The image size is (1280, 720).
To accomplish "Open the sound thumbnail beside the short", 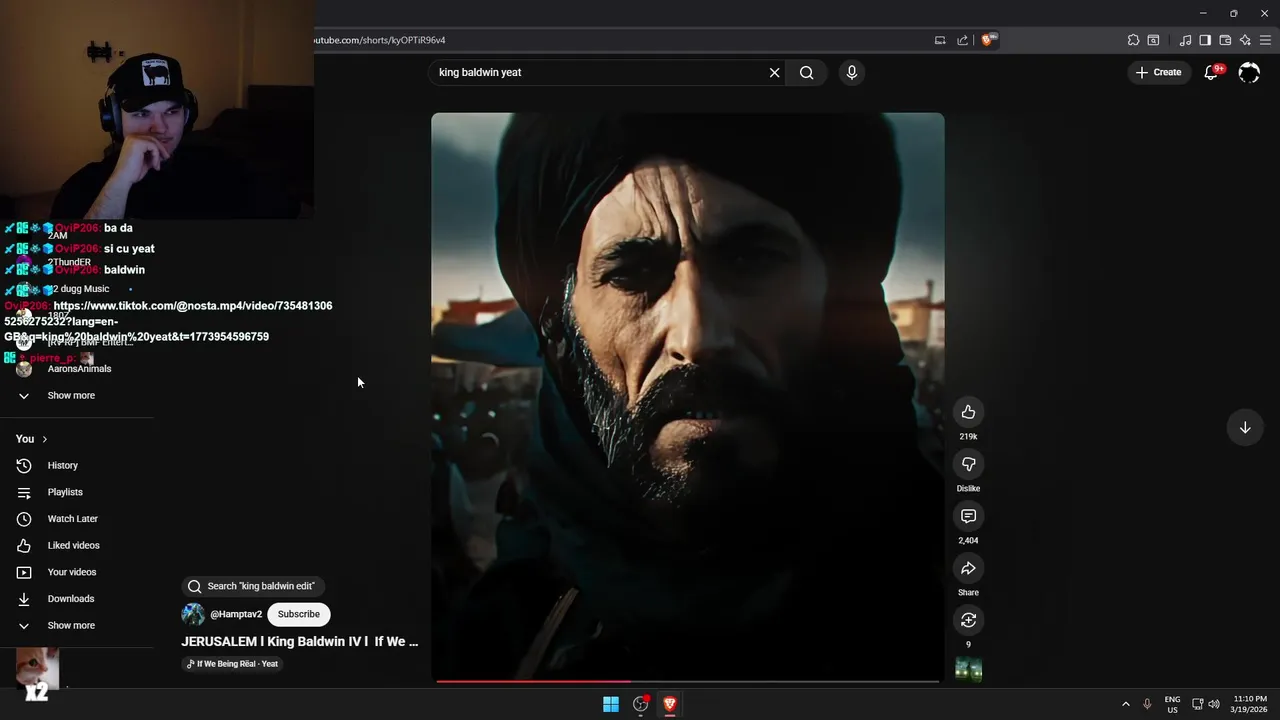I will (968, 670).
